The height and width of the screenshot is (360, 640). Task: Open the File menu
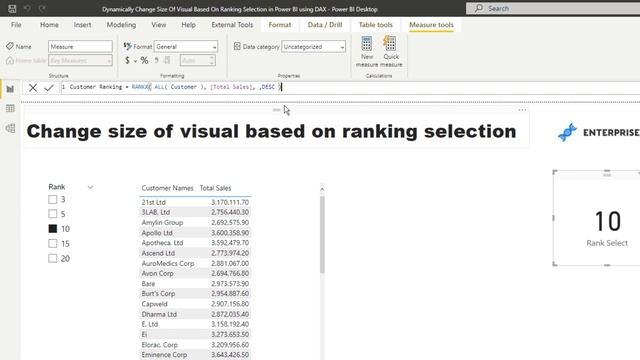(16, 25)
